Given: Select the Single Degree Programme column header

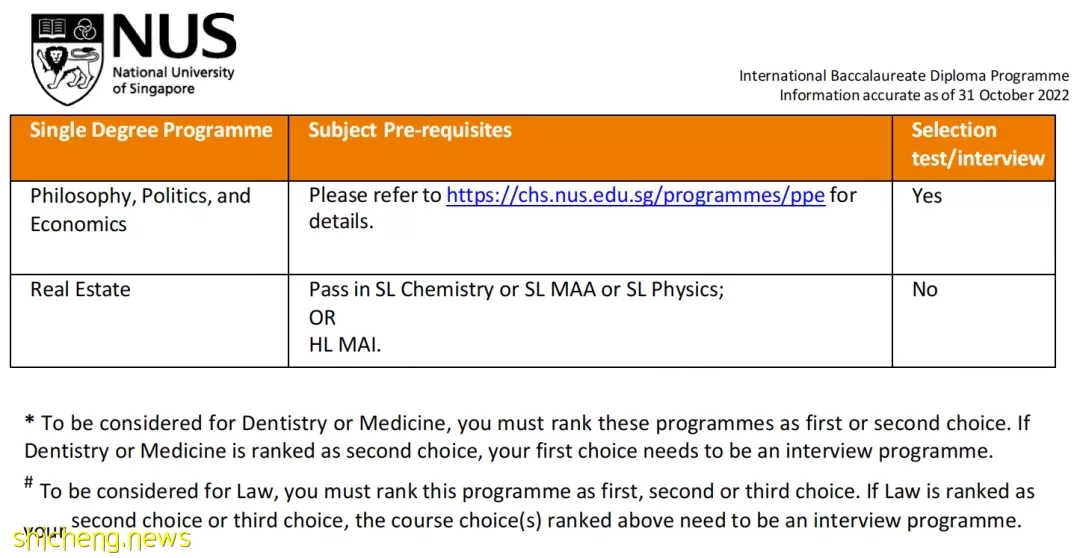Looking at the screenshot, I should click(151, 130).
